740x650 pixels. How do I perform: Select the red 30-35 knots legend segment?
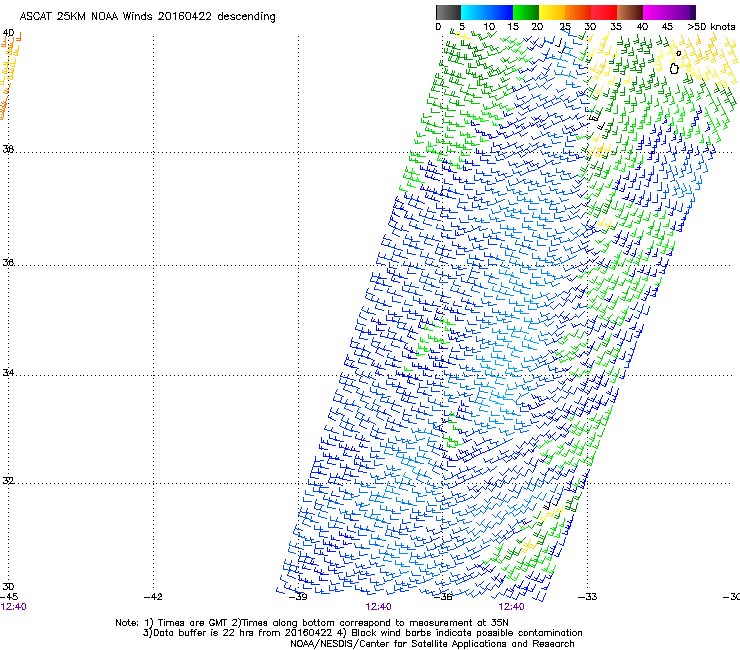[604, 12]
